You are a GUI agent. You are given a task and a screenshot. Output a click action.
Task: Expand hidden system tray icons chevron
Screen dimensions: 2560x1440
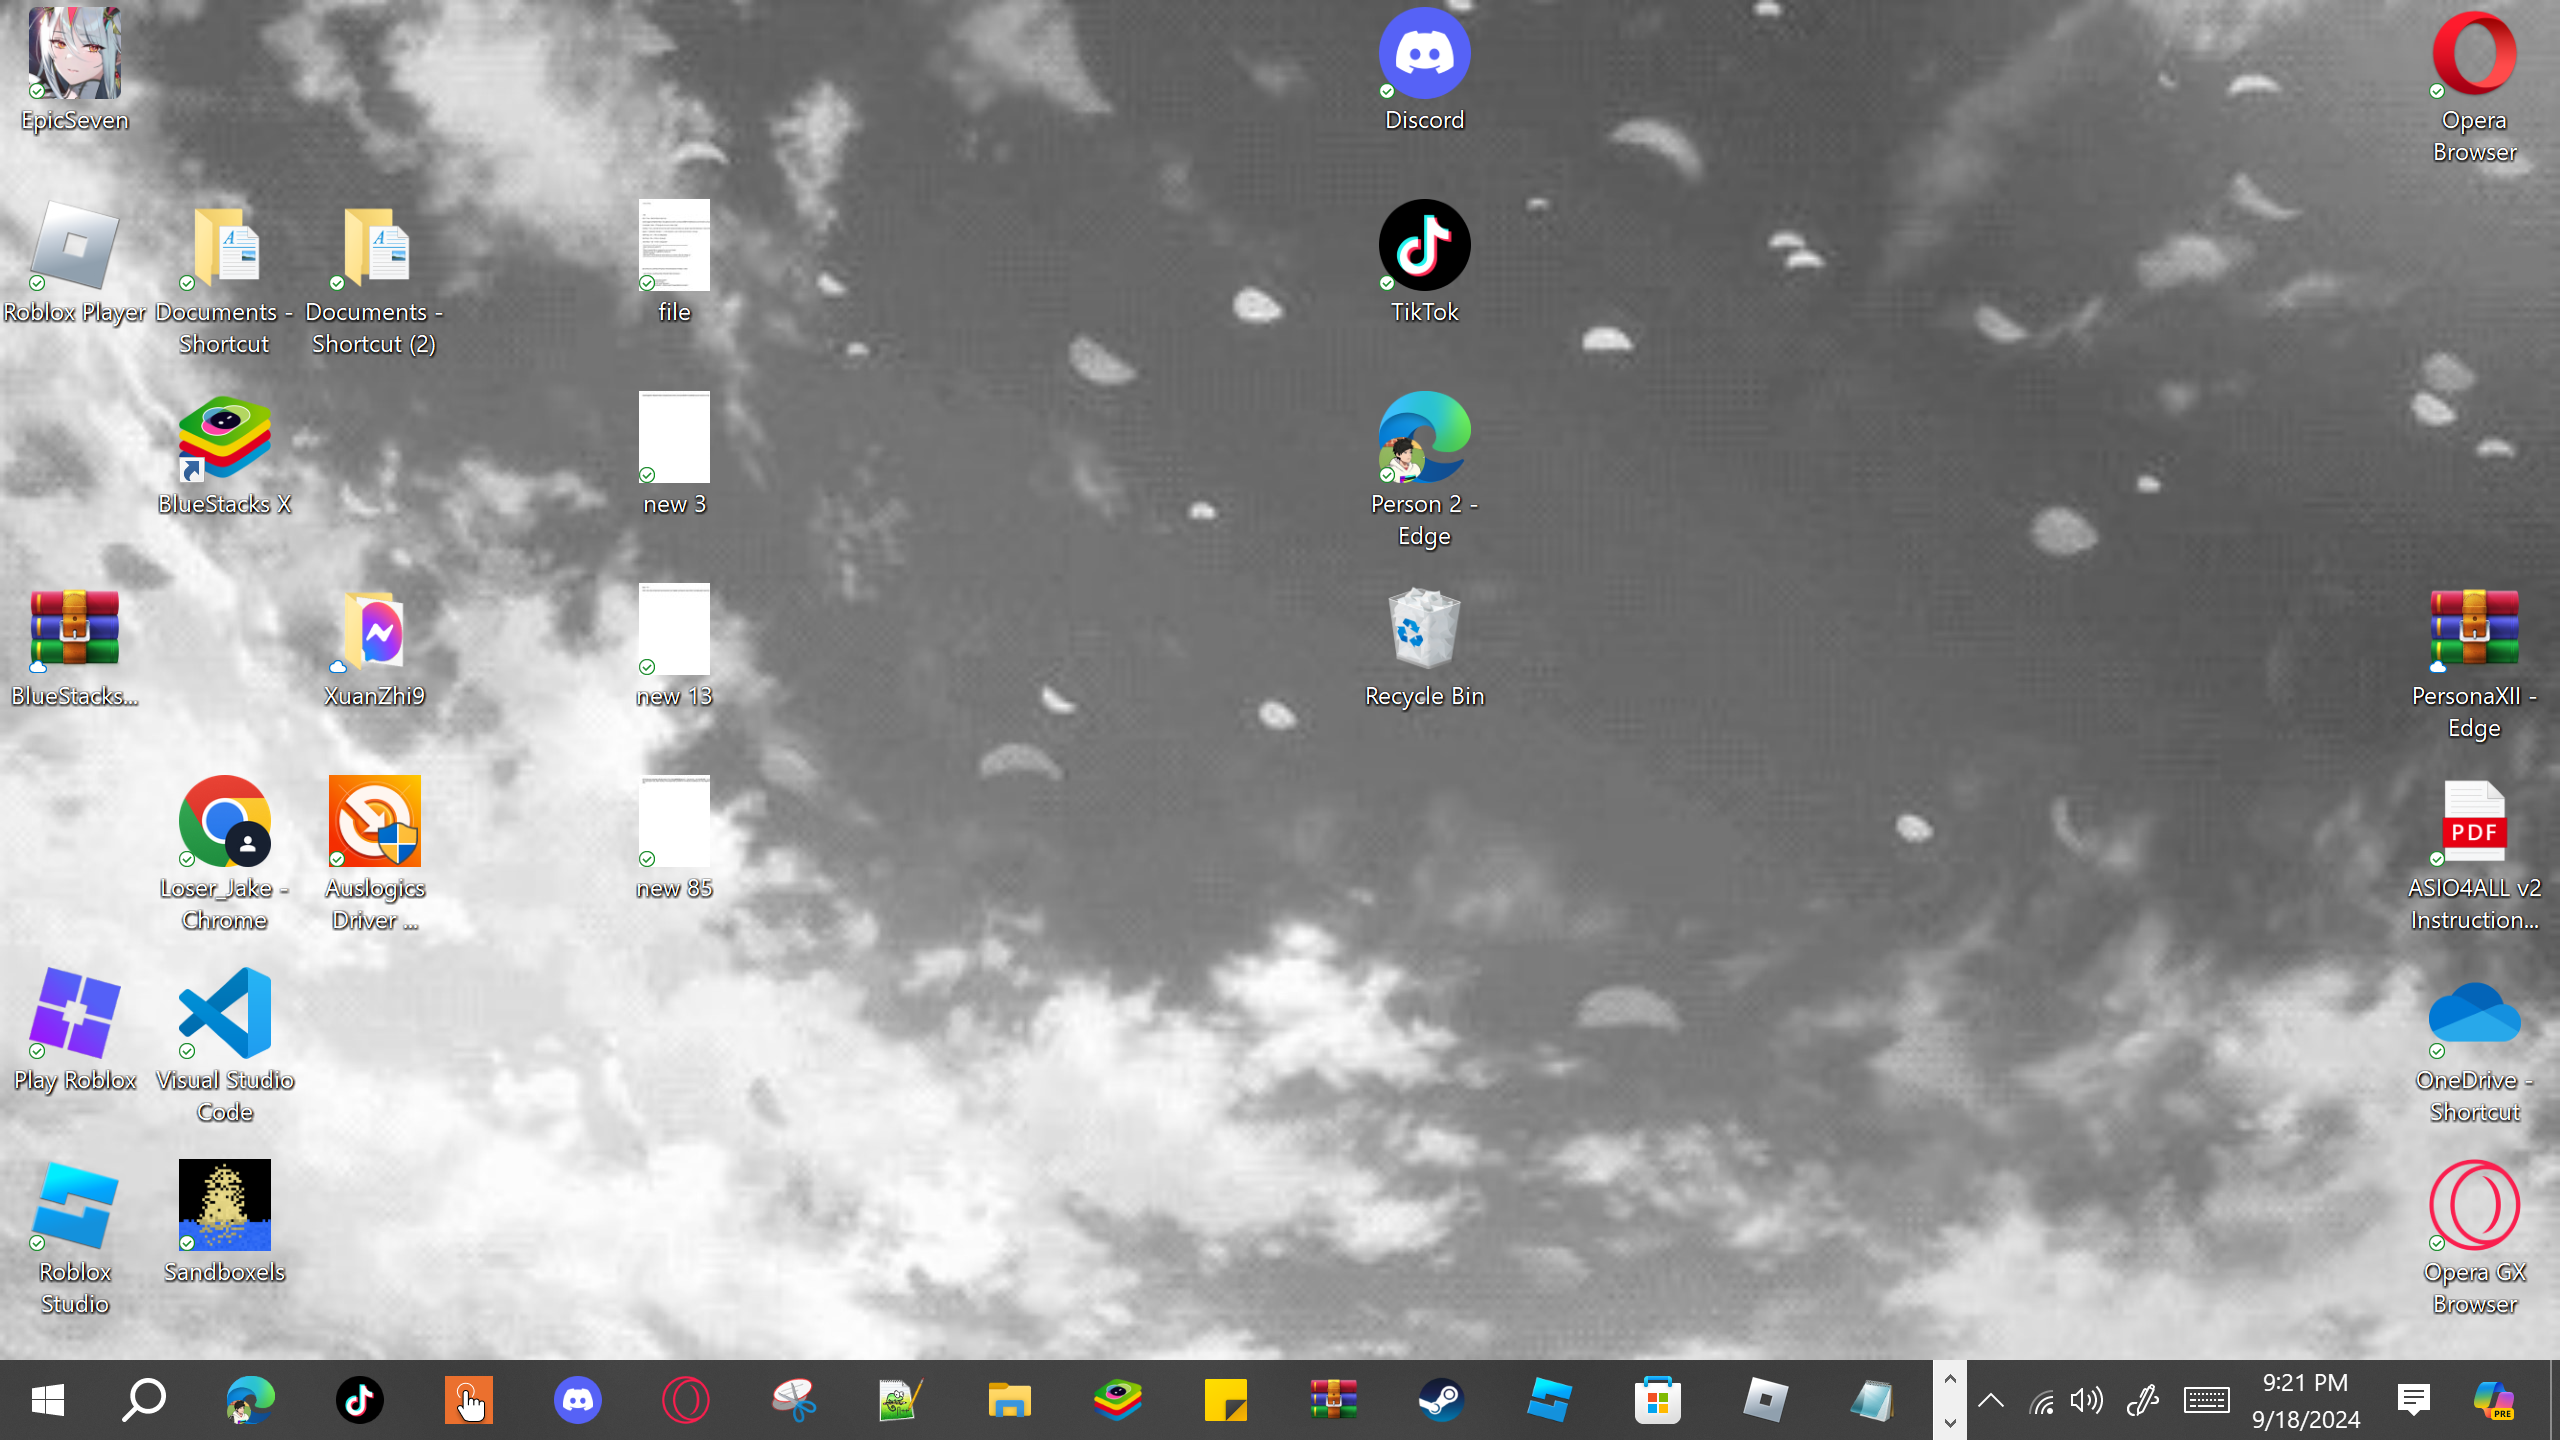point(1990,1400)
